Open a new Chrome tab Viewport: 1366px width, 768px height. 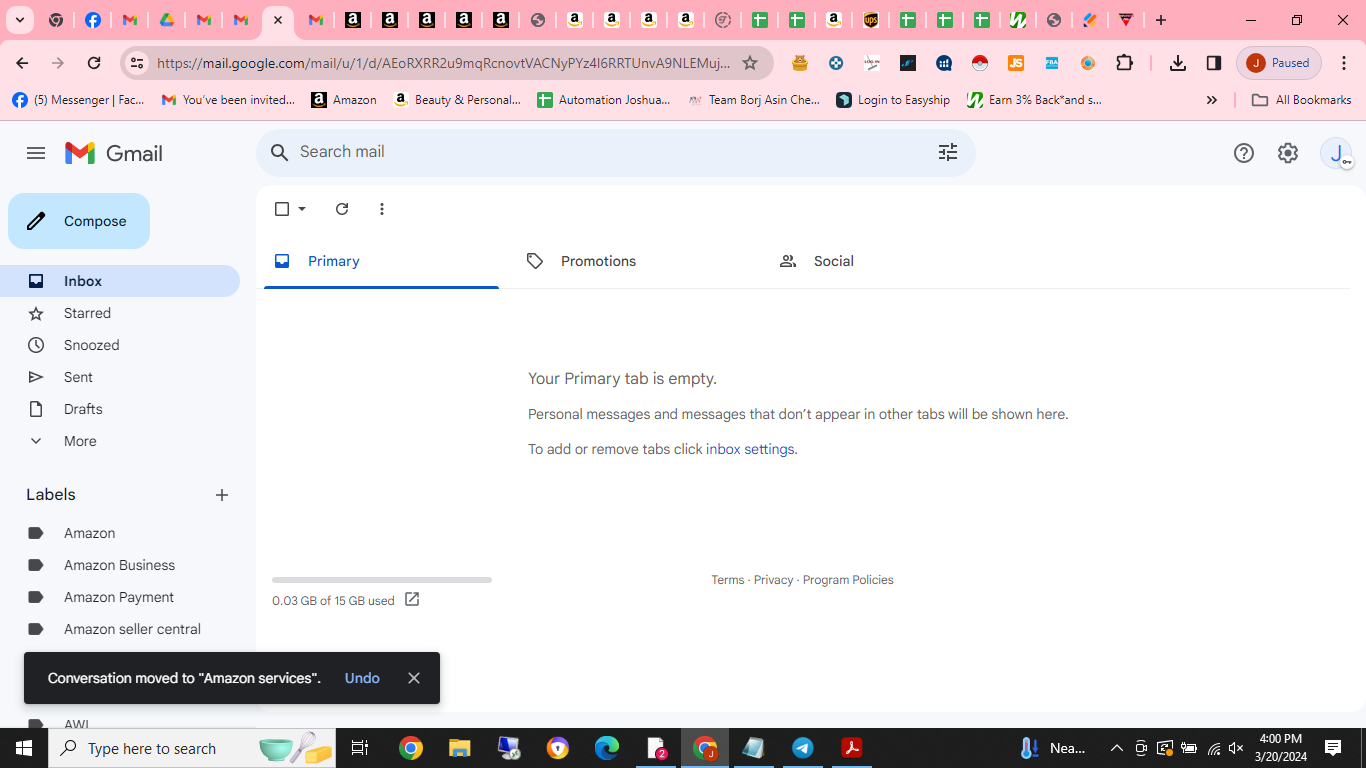[x=1161, y=20]
